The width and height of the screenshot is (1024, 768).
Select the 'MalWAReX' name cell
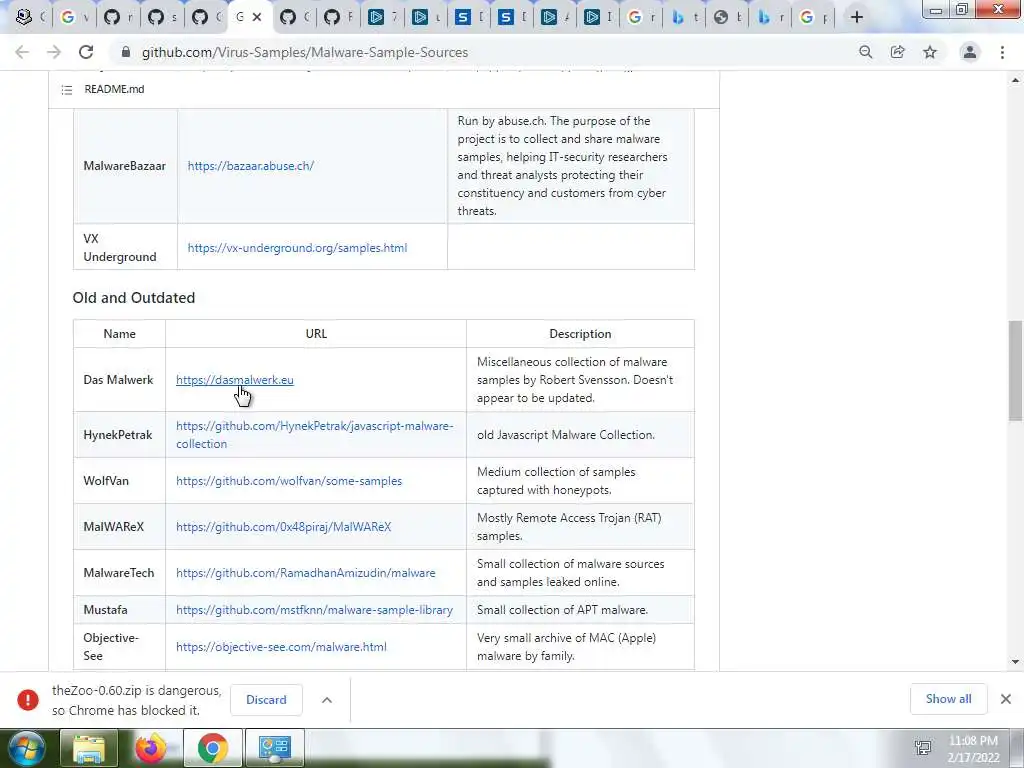pos(119,526)
